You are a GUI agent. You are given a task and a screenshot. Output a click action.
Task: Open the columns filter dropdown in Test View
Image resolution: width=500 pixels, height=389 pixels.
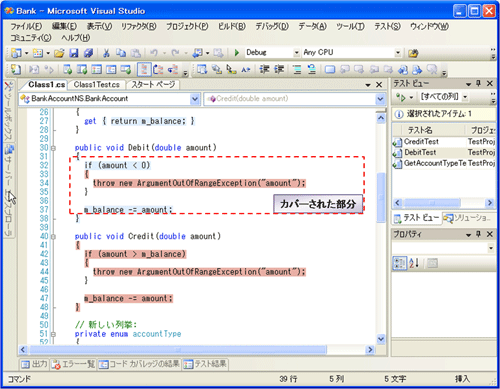coord(465,97)
